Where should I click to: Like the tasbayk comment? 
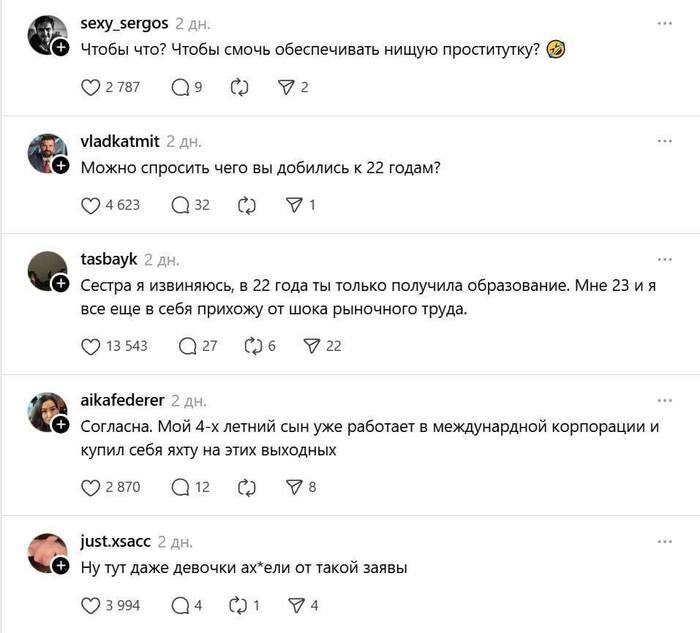(90, 346)
